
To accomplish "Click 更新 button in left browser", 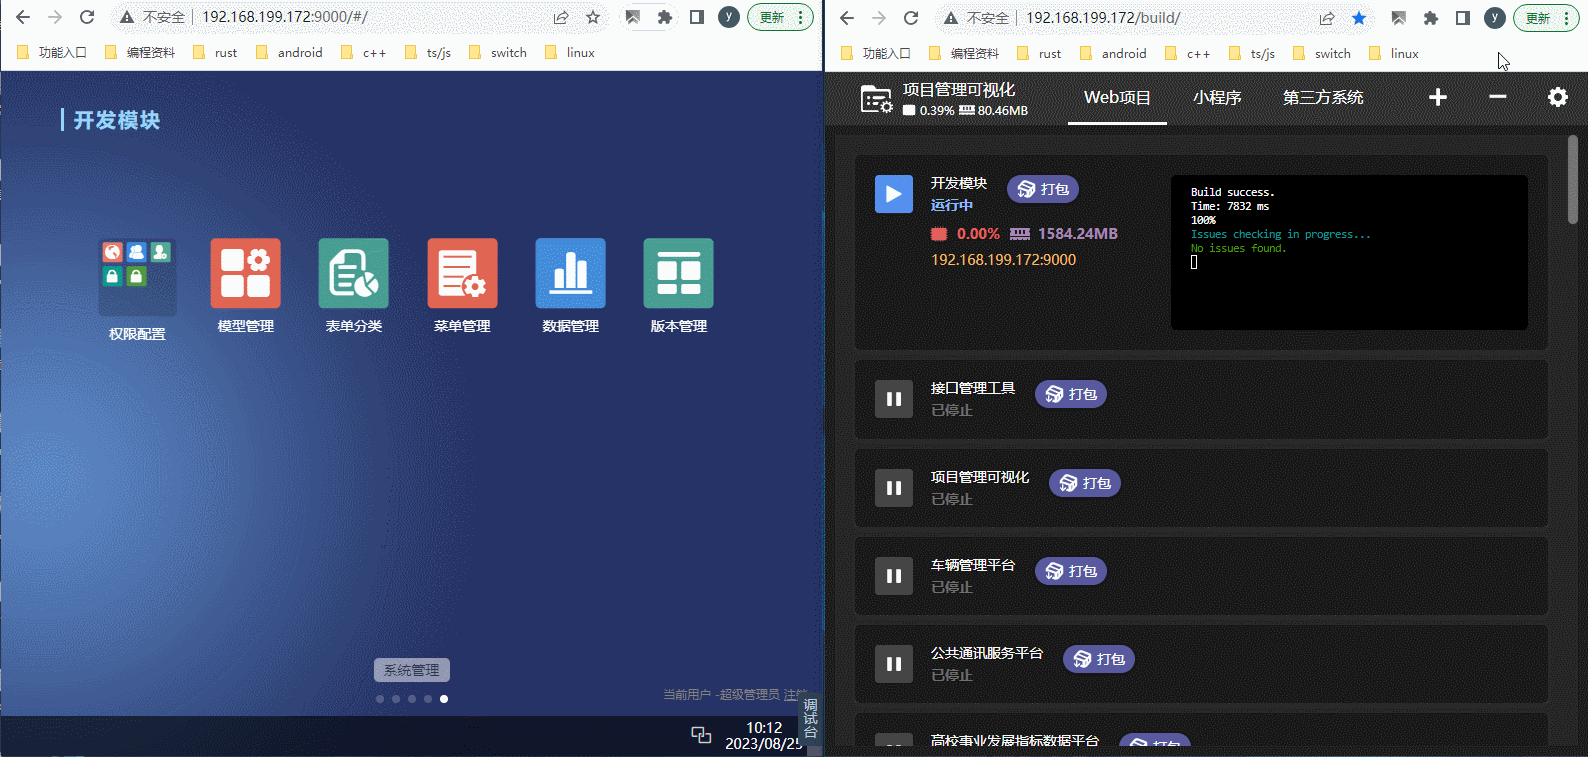I will (780, 17).
